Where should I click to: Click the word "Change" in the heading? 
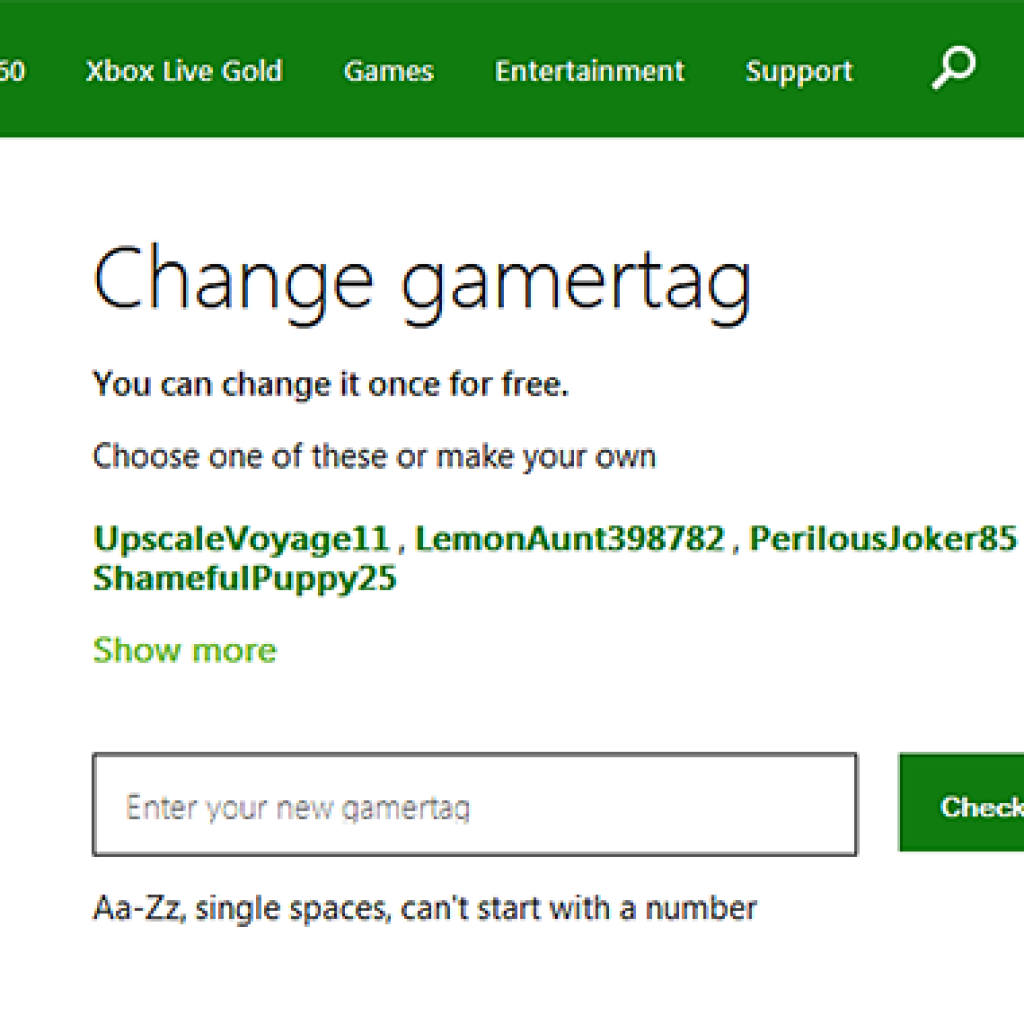pyautogui.click(x=233, y=278)
